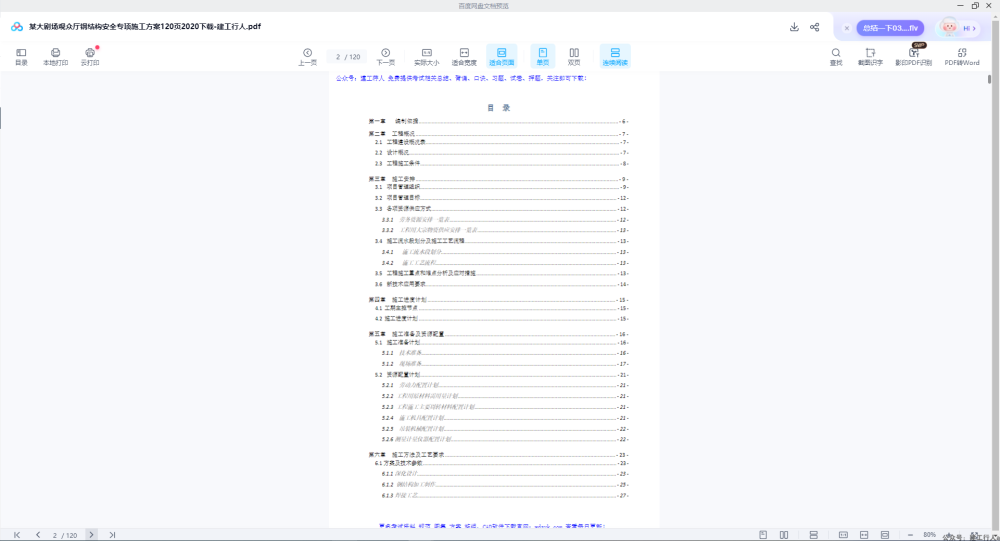Select 适合宽度 fit width
Screen dimensions: 1000x541
[x=464, y=56]
